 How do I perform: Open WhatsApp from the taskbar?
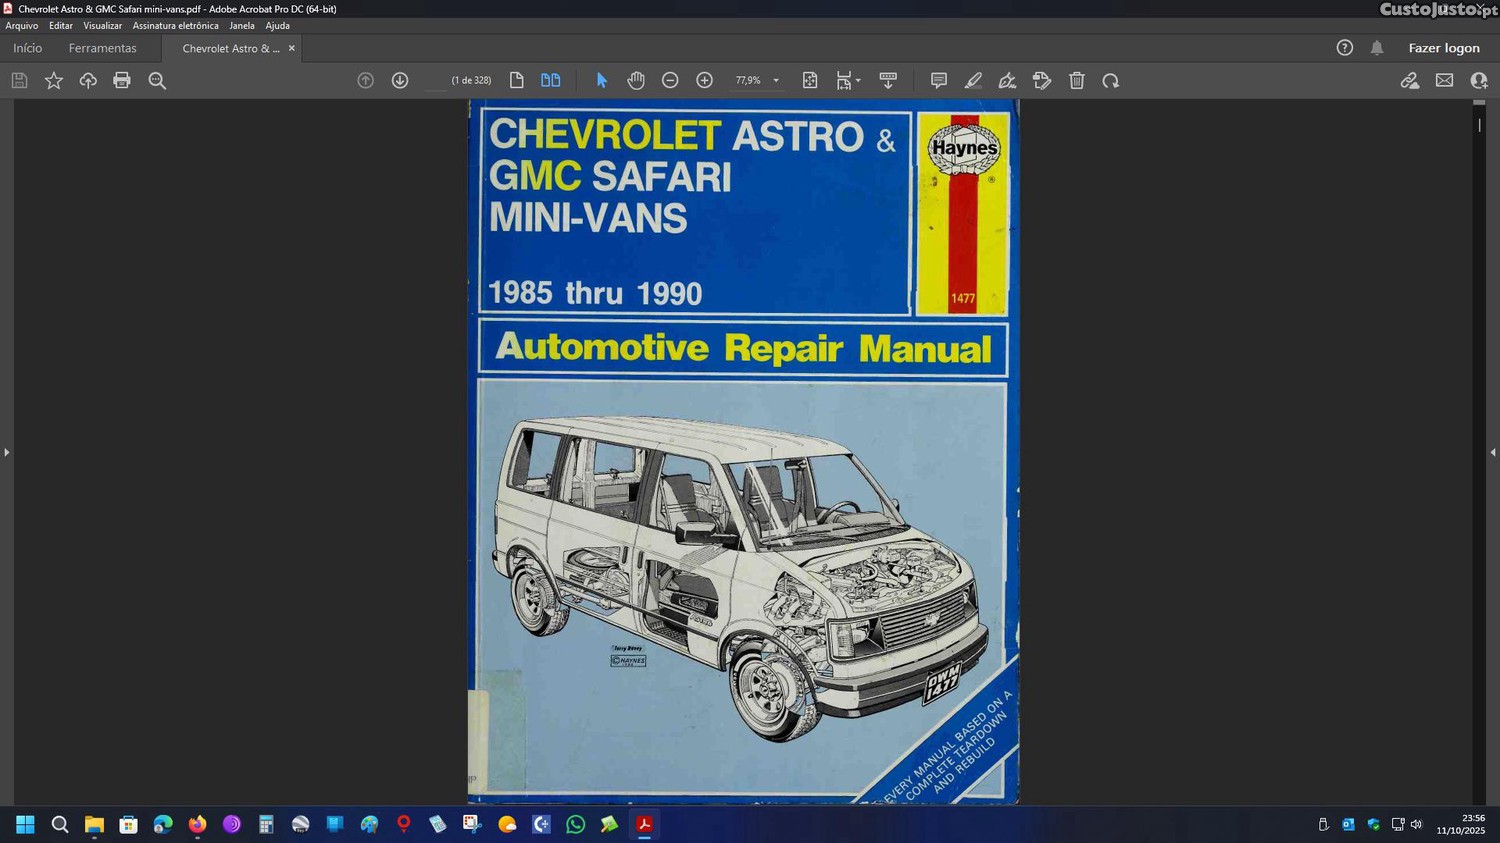tap(576, 825)
